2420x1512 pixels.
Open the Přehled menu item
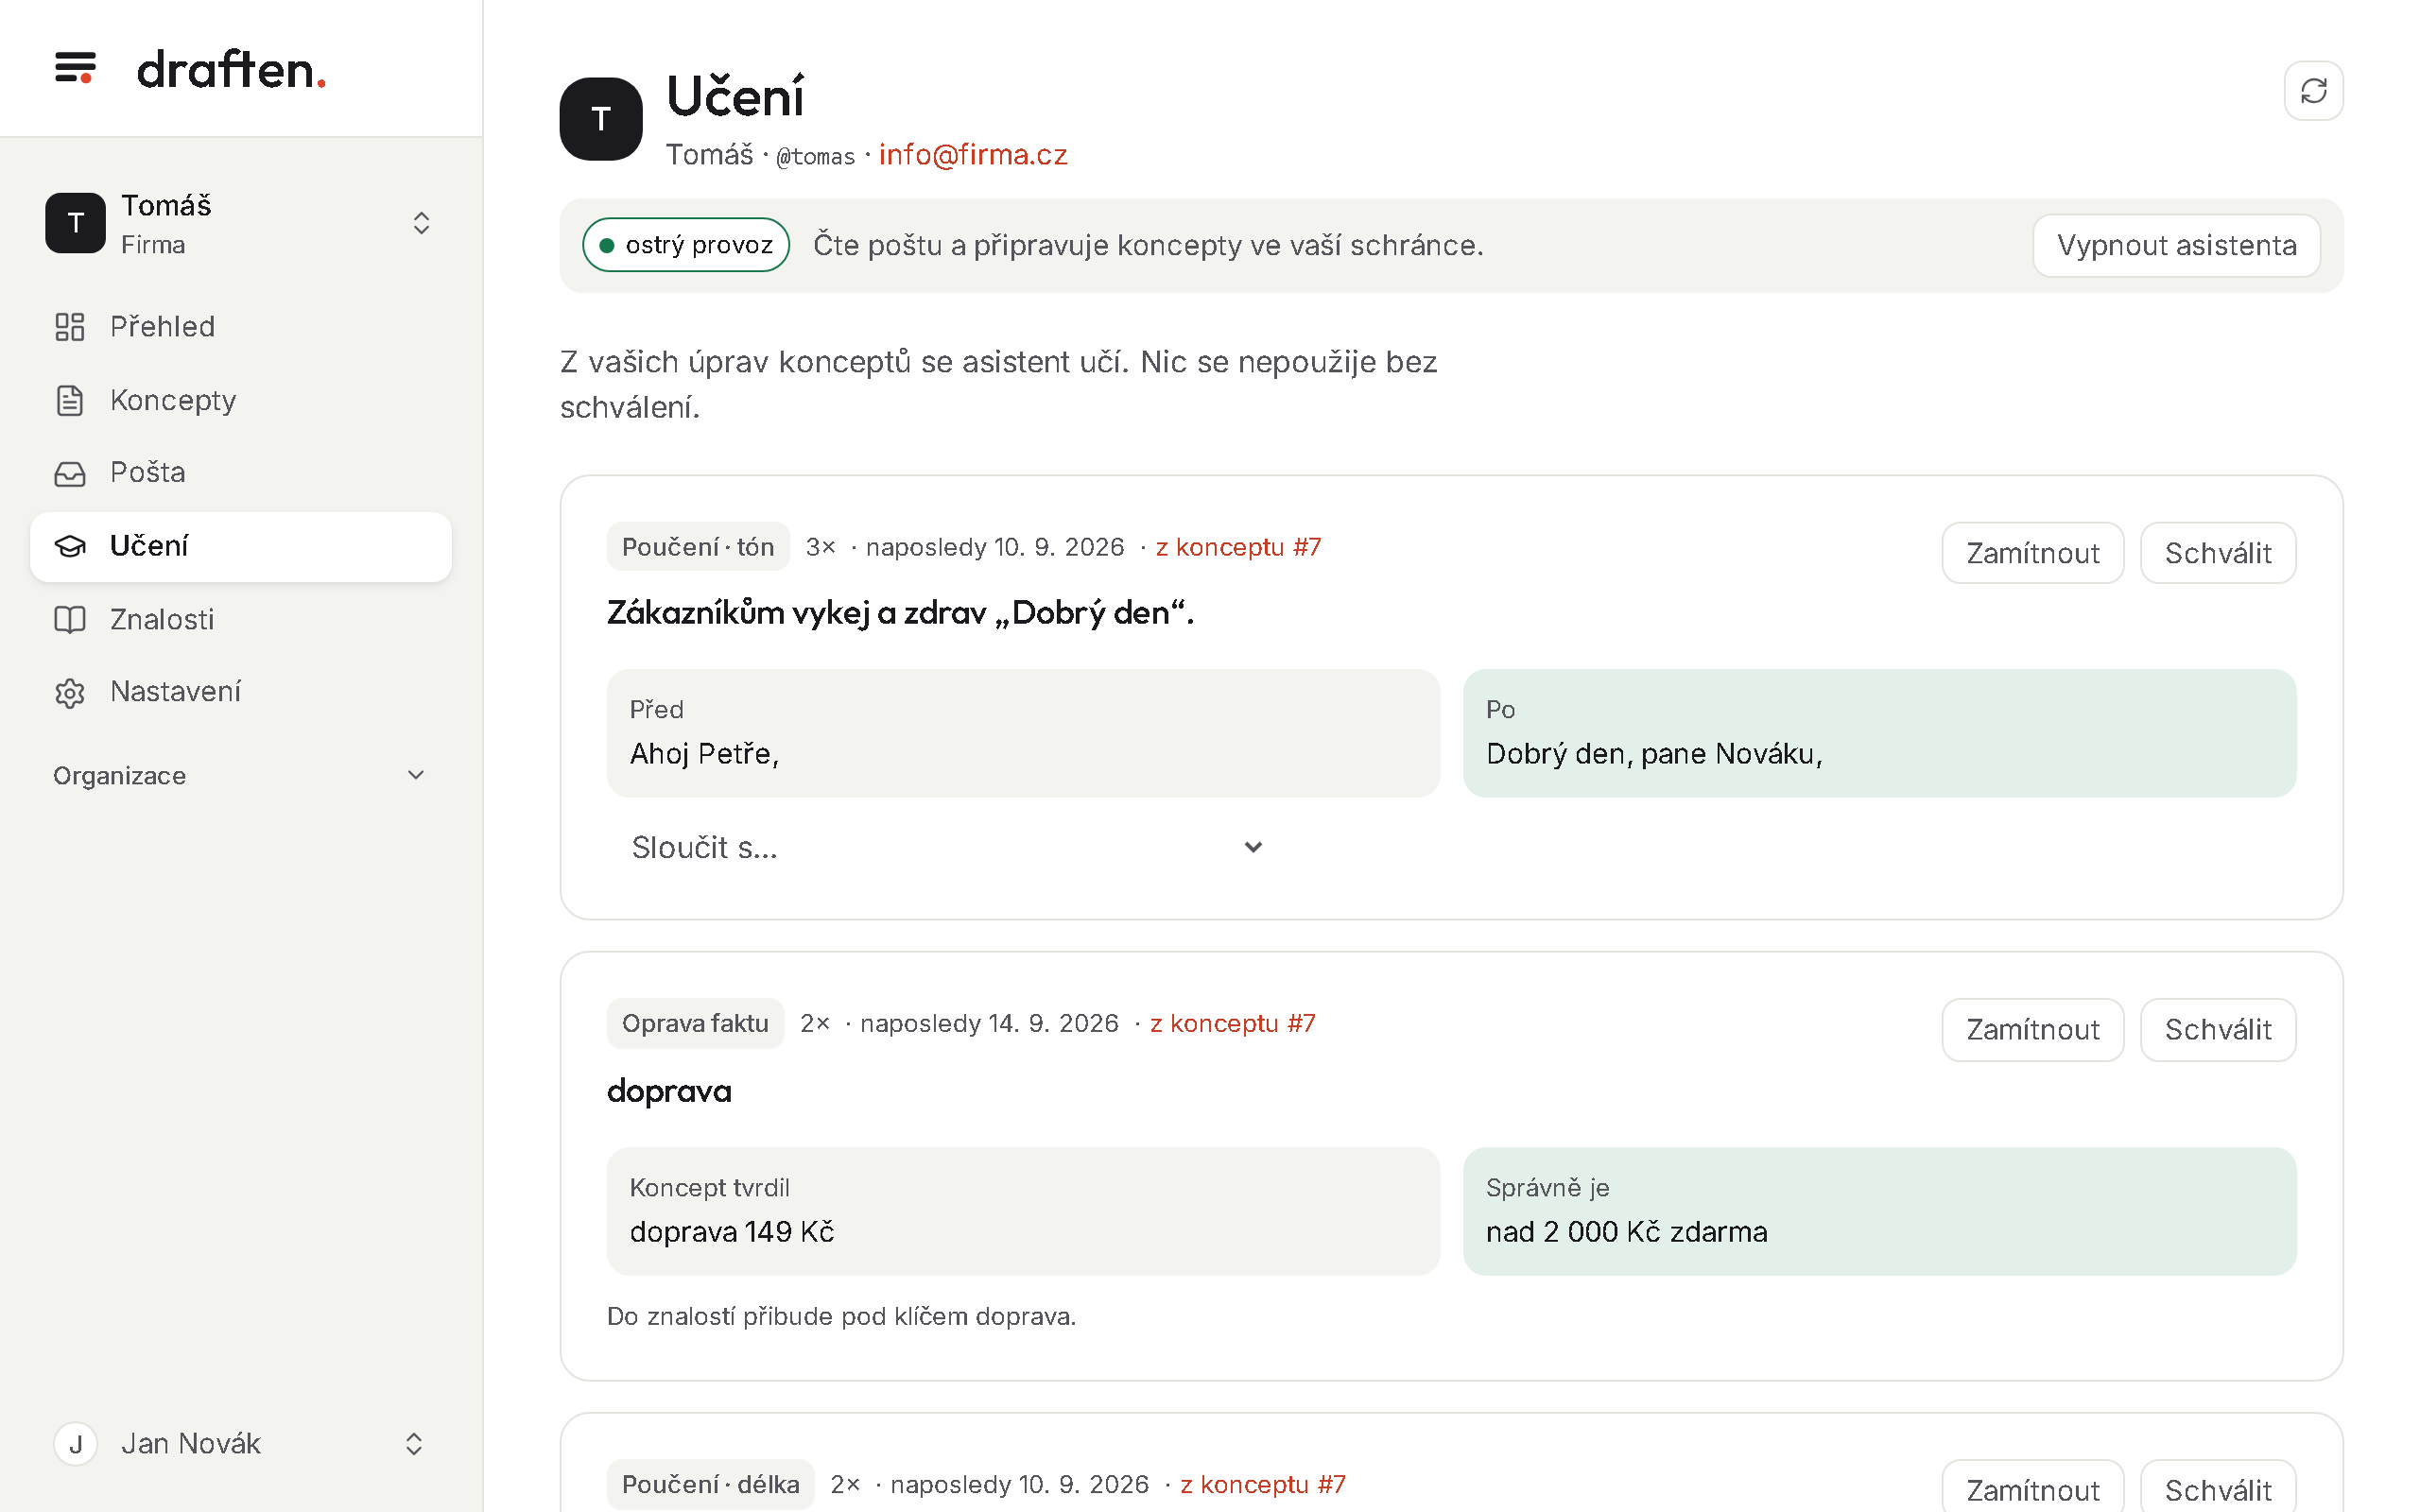pyautogui.click(x=241, y=327)
